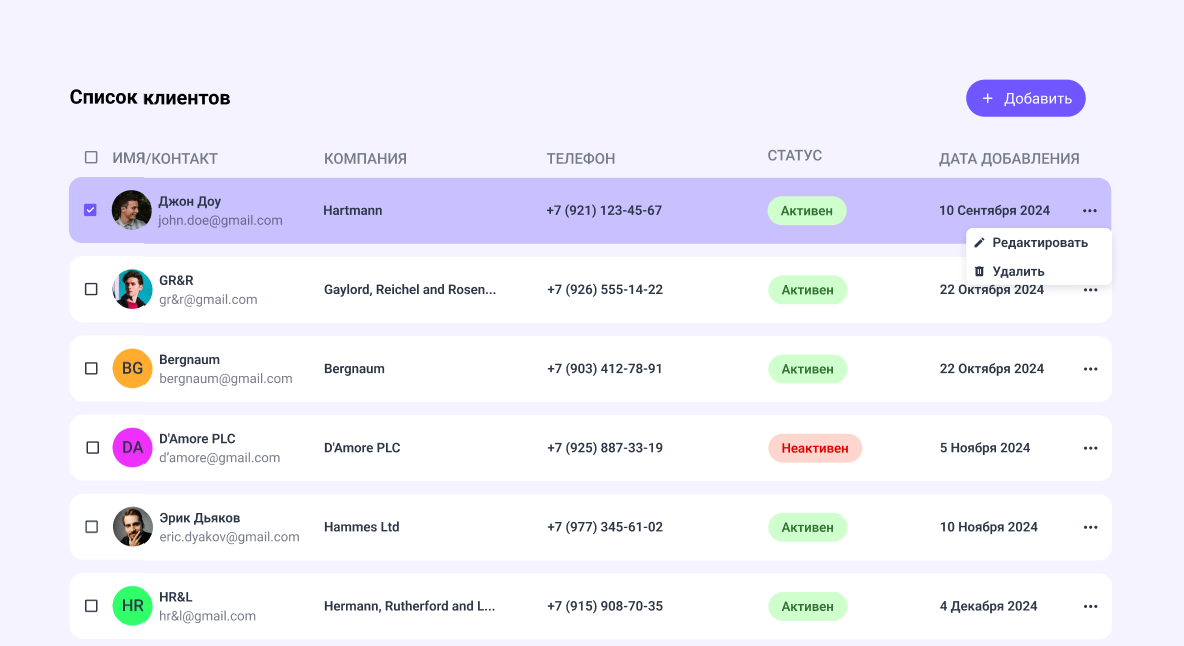
Task: Open row actions for HR&L
Action: pyautogui.click(x=1090, y=606)
